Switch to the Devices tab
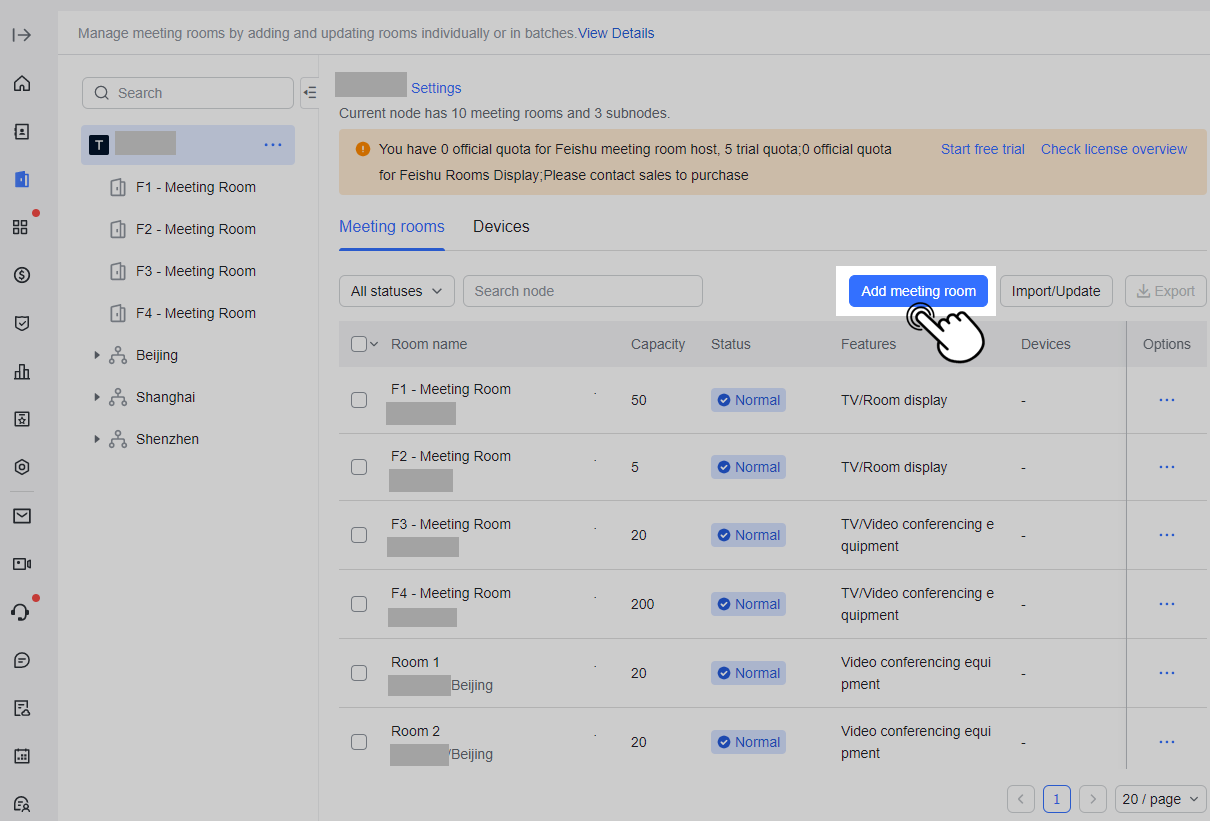The image size is (1210, 821). 501,227
